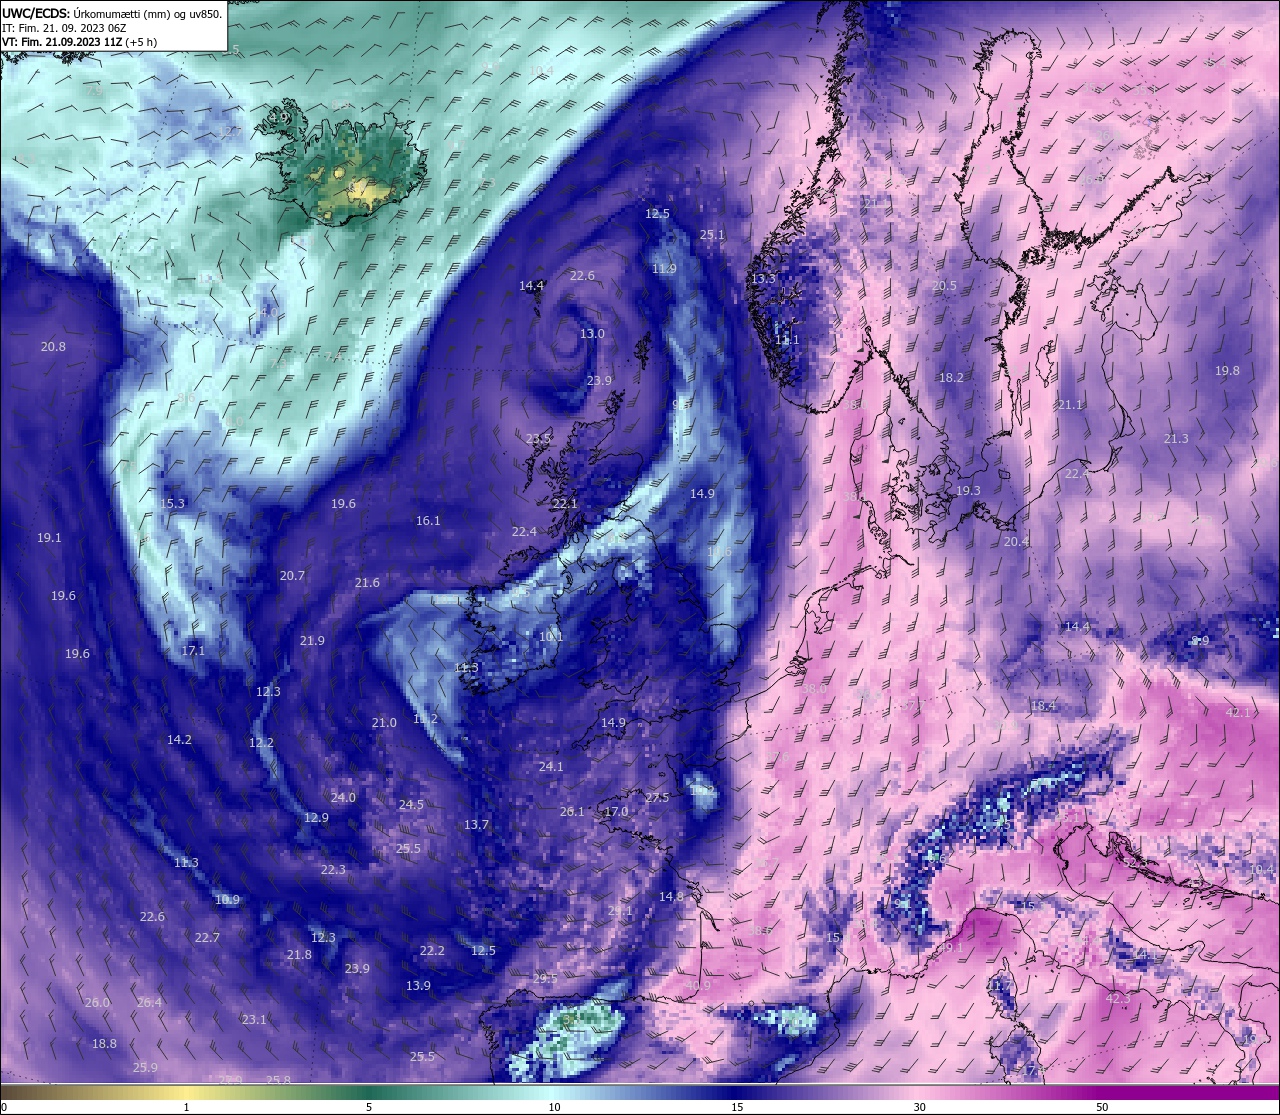1280x1115 pixels.
Task: Click the map value '22.3'
Action: [x=333, y=870]
